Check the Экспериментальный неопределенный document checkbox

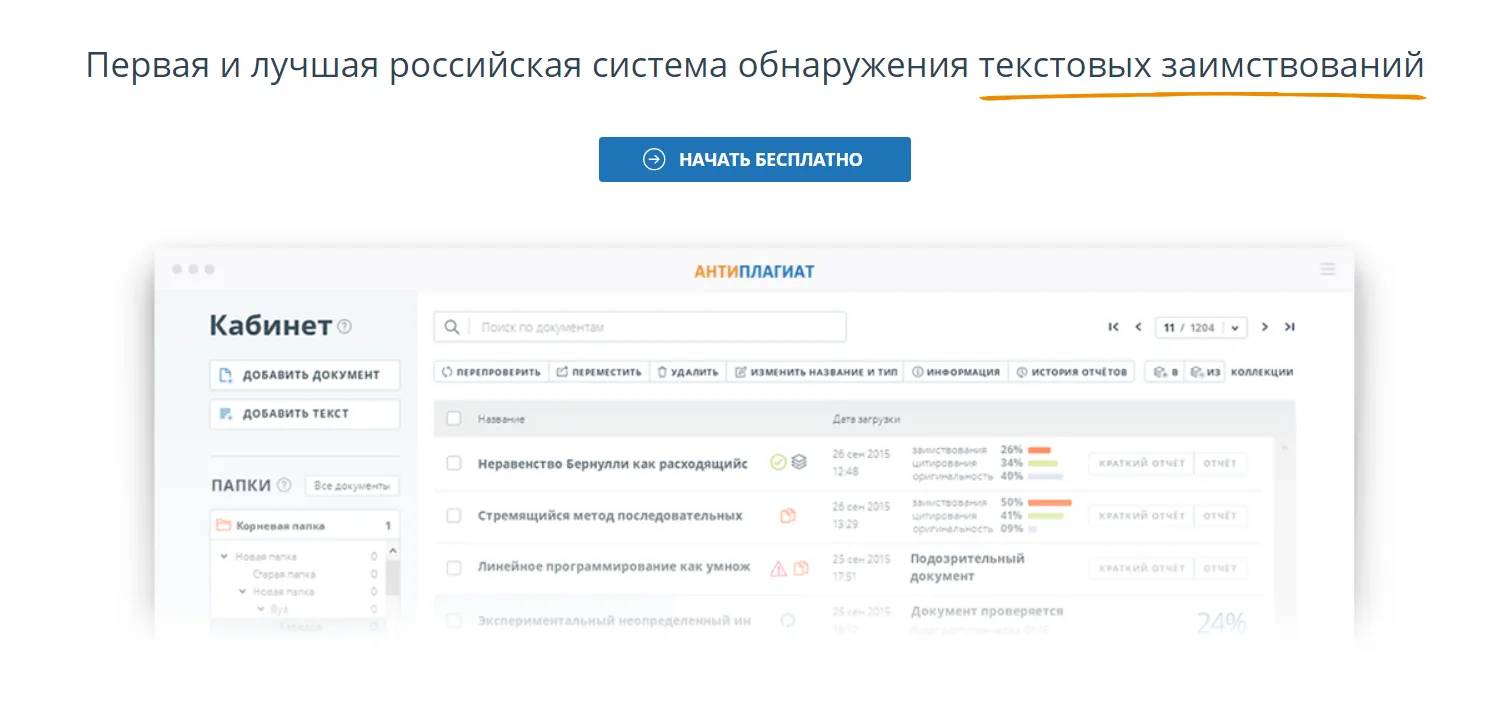(x=454, y=620)
